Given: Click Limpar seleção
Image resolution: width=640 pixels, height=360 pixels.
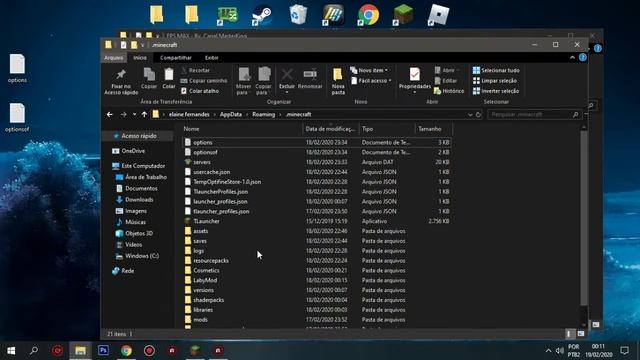Looking at the screenshot, I should pos(495,81).
